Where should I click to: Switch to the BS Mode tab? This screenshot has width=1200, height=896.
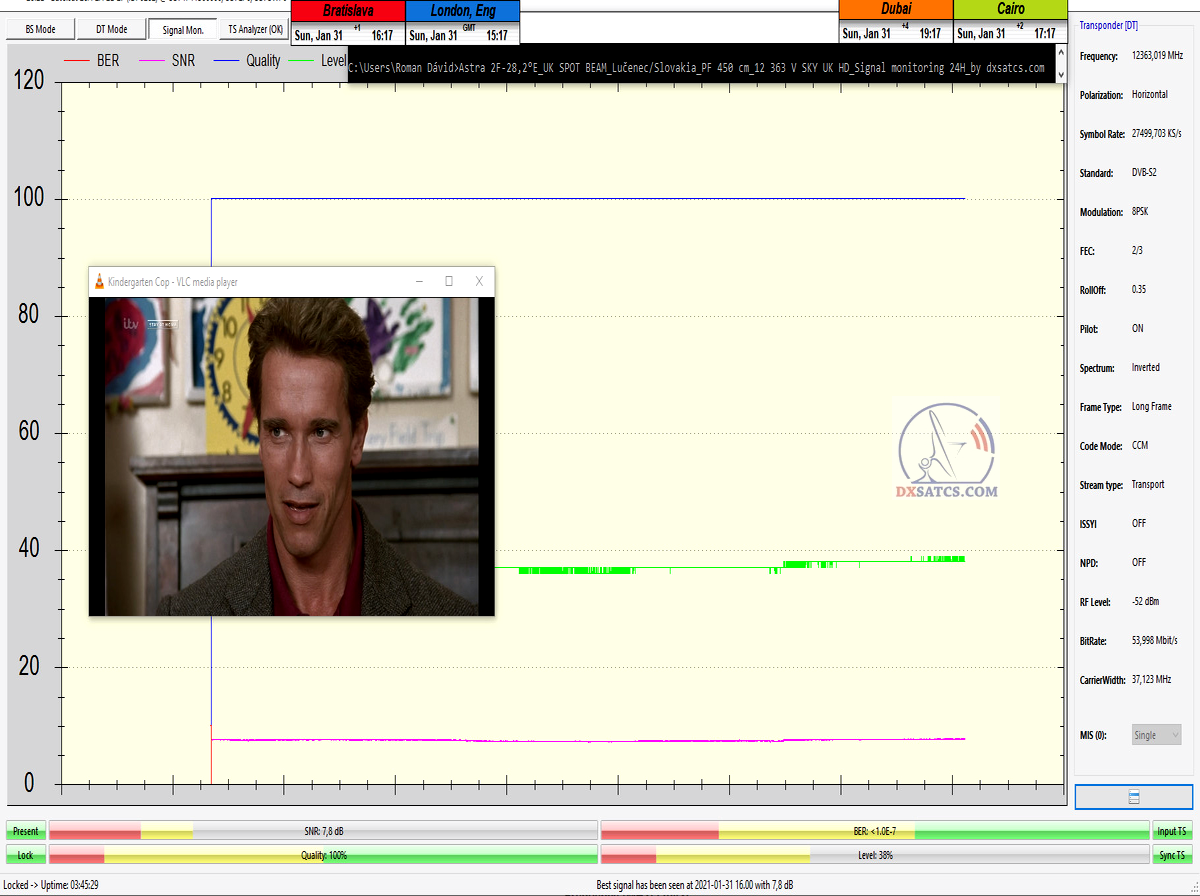coord(40,30)
